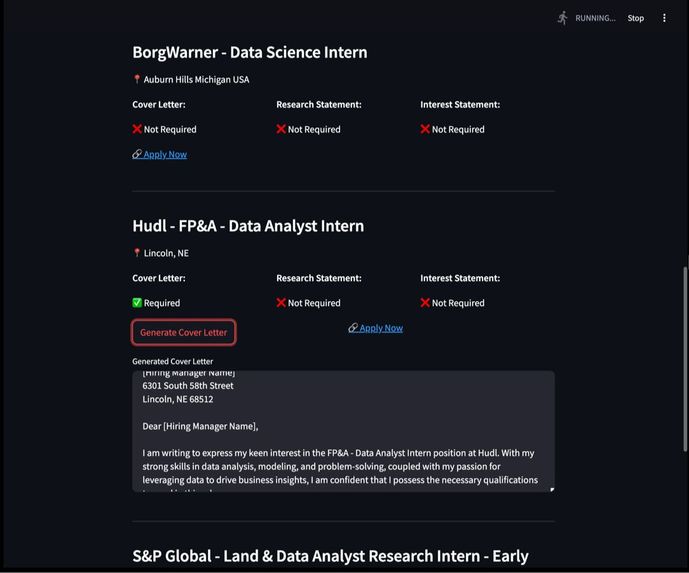689x573 pixels.
Task: Click the BorgWarner location pin icon
Action: (x=137, y=79)
